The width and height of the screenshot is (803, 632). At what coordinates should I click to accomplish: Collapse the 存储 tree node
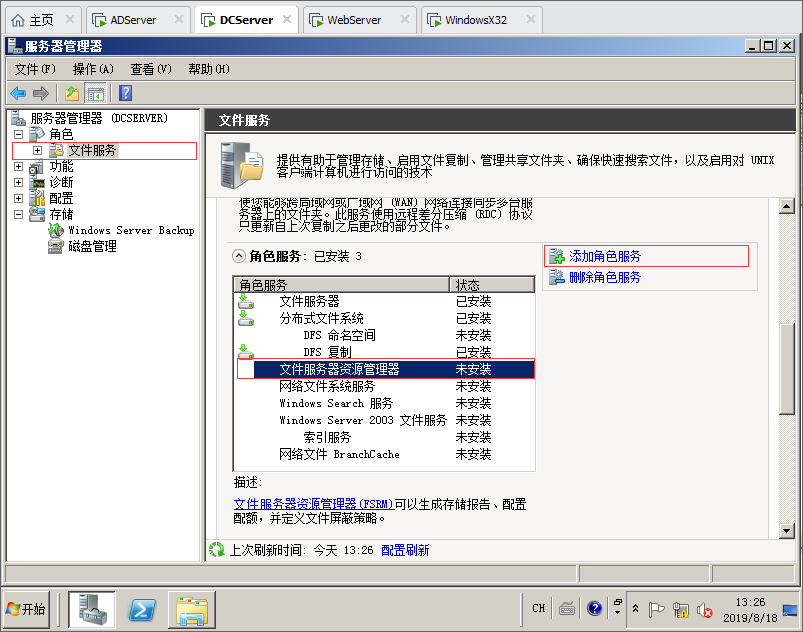coord(18,215)
